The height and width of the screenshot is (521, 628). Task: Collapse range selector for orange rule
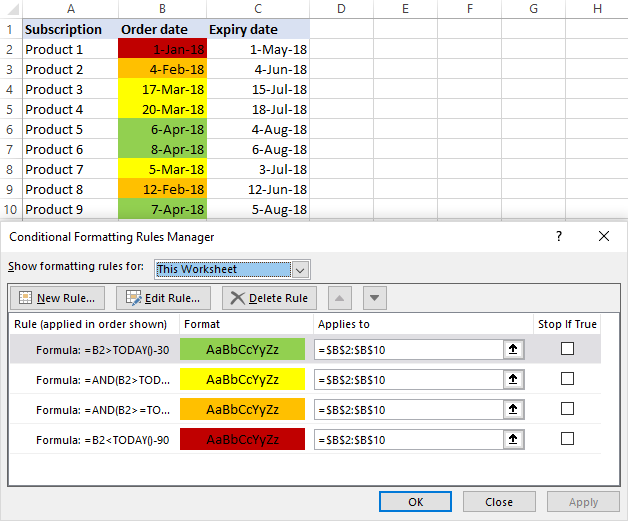coord(514,409)
